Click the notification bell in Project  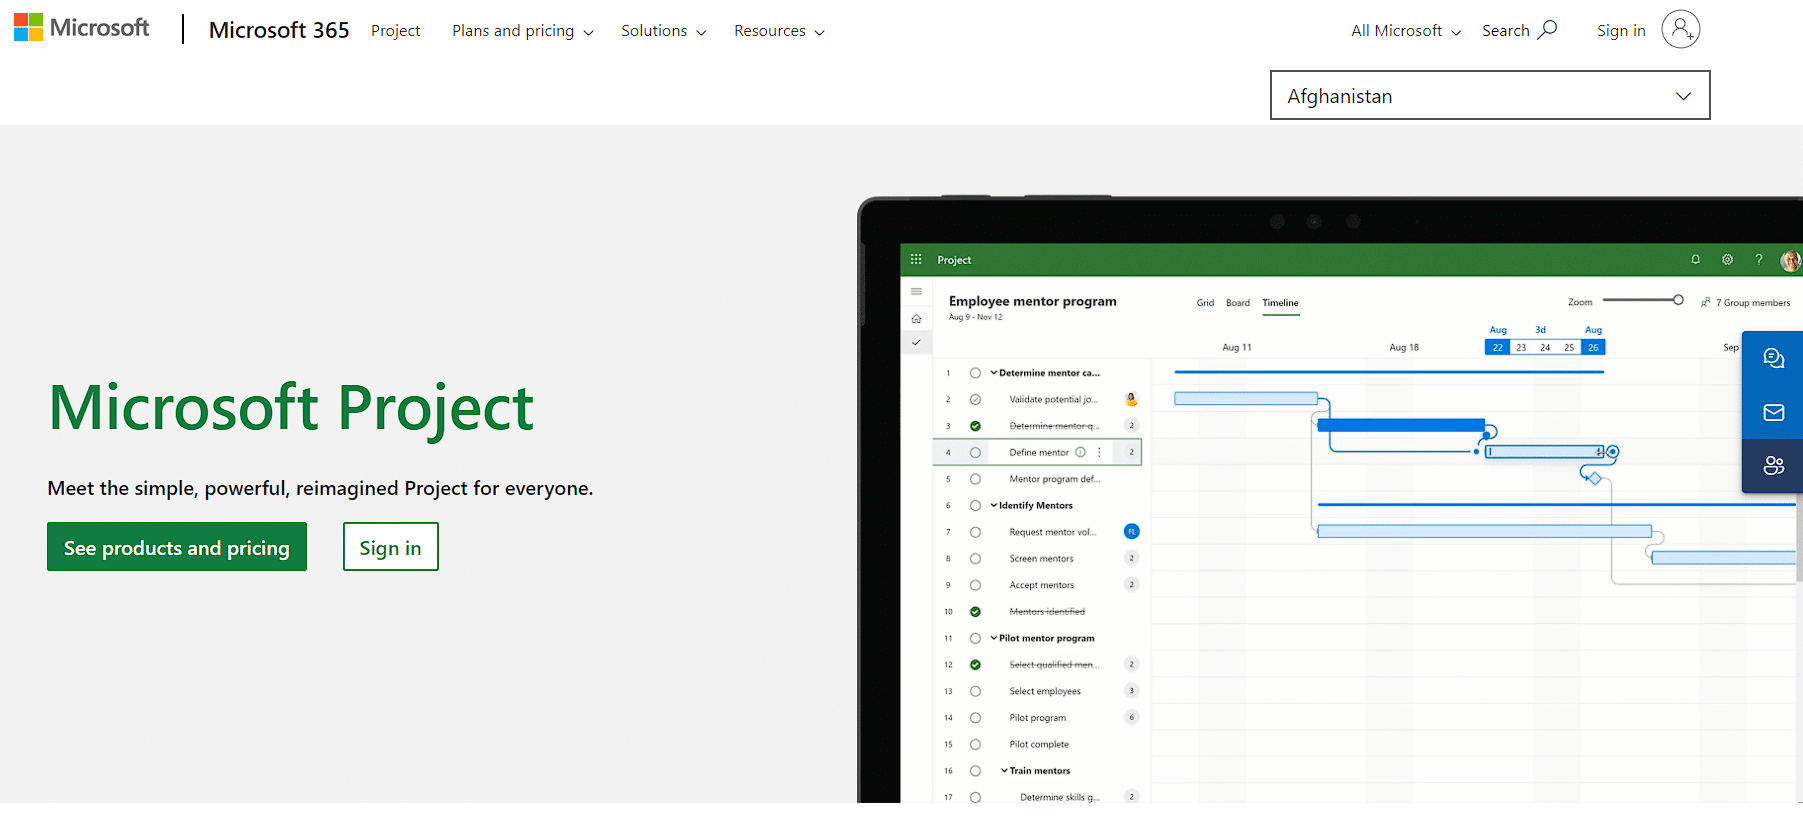click(1695, 259)
